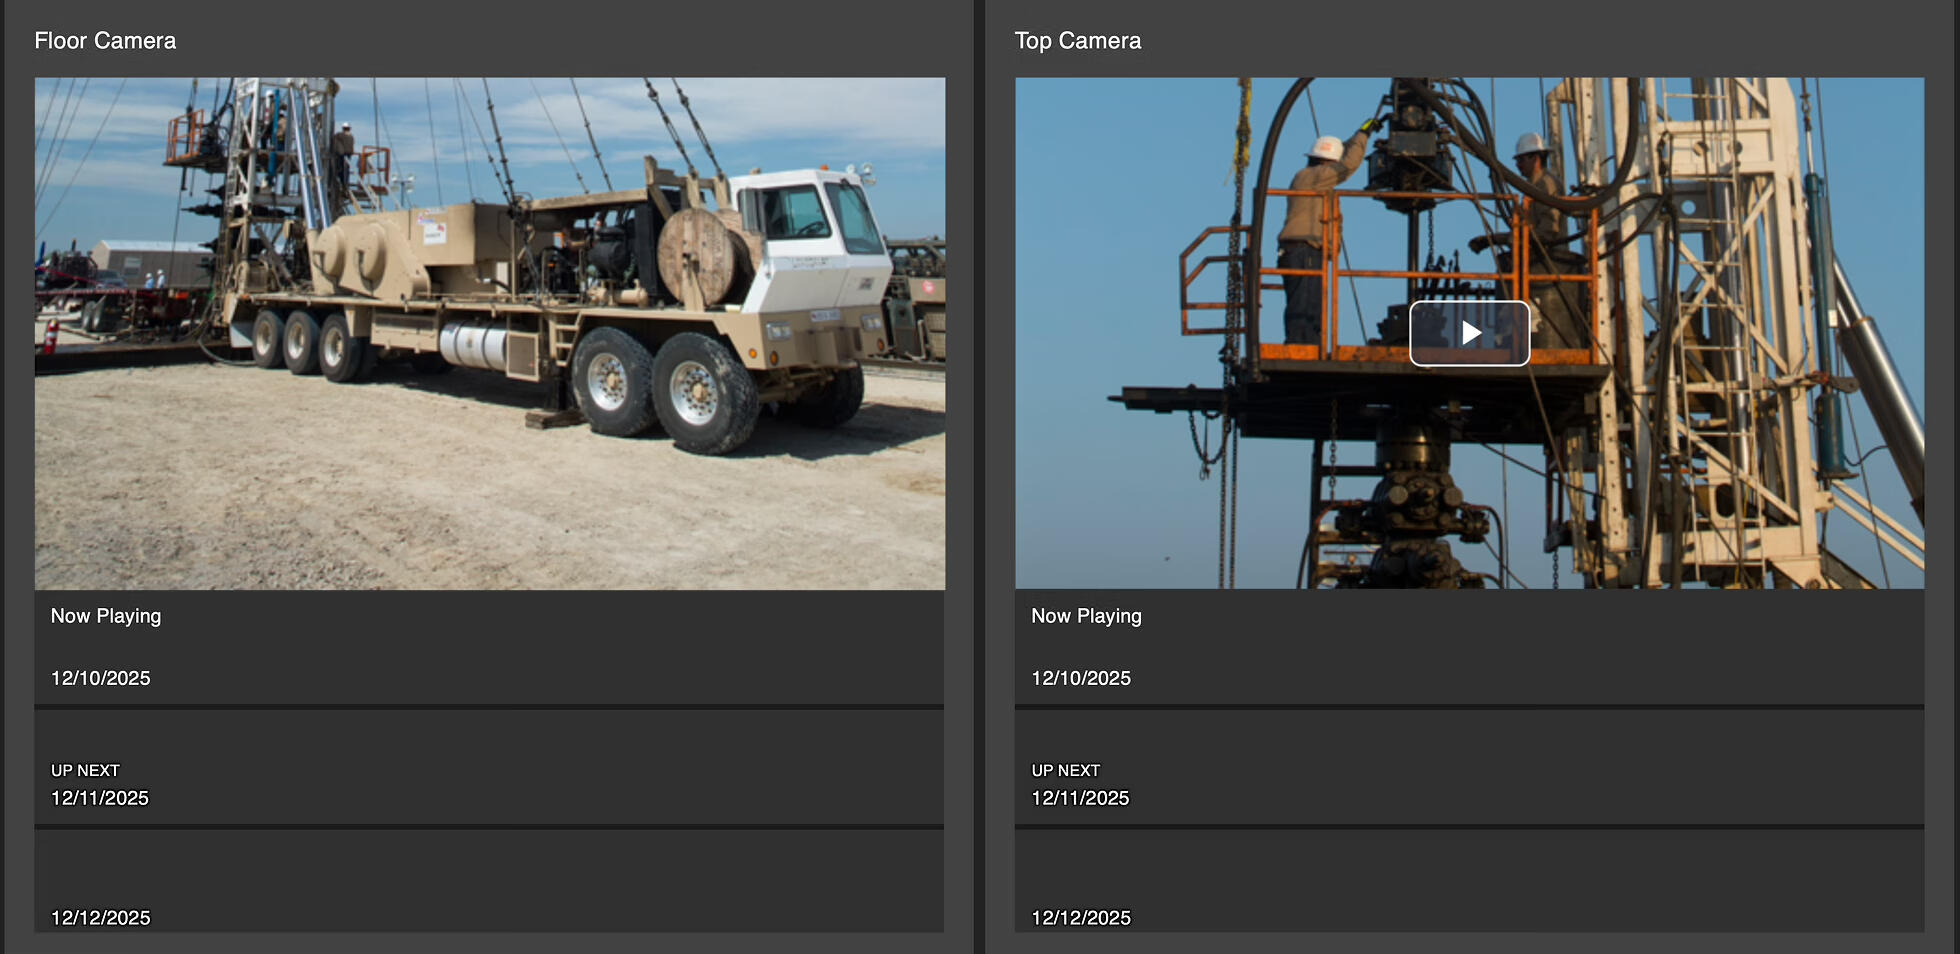Click the Now Playing label under Top Camera
Image resolution: width=1960 pixels, height=954 pixels.
click(1086, 616)
